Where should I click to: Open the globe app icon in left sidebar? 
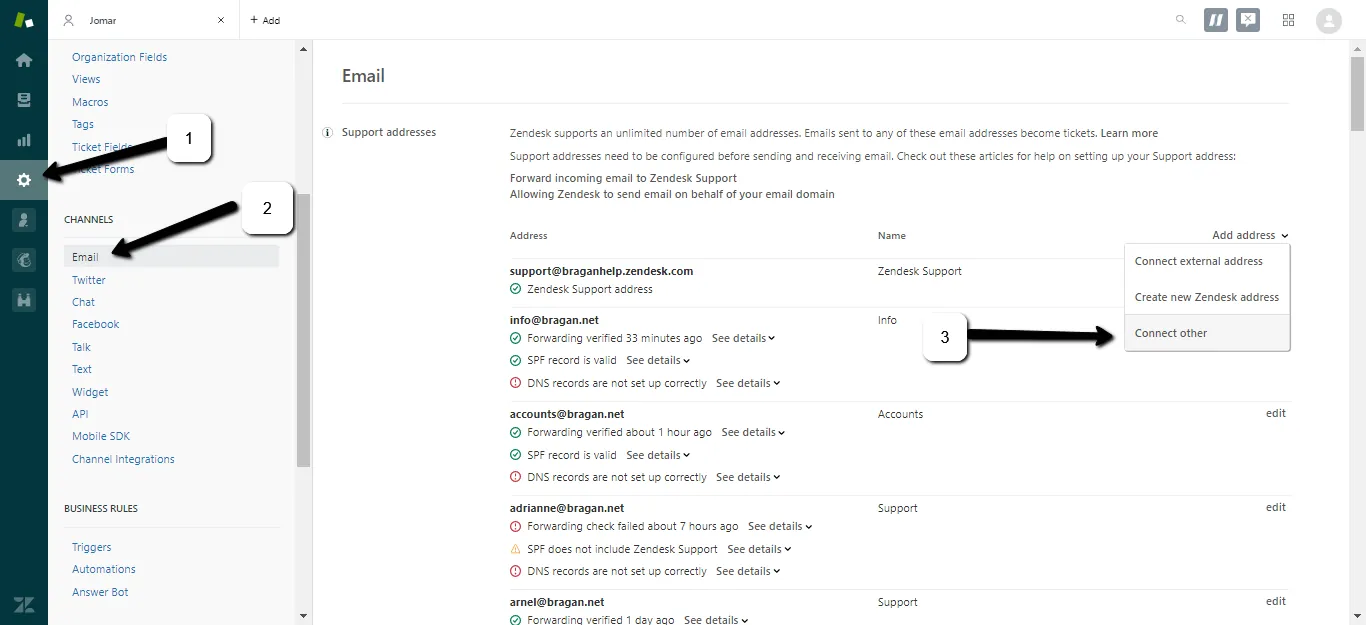pos(24,260)
